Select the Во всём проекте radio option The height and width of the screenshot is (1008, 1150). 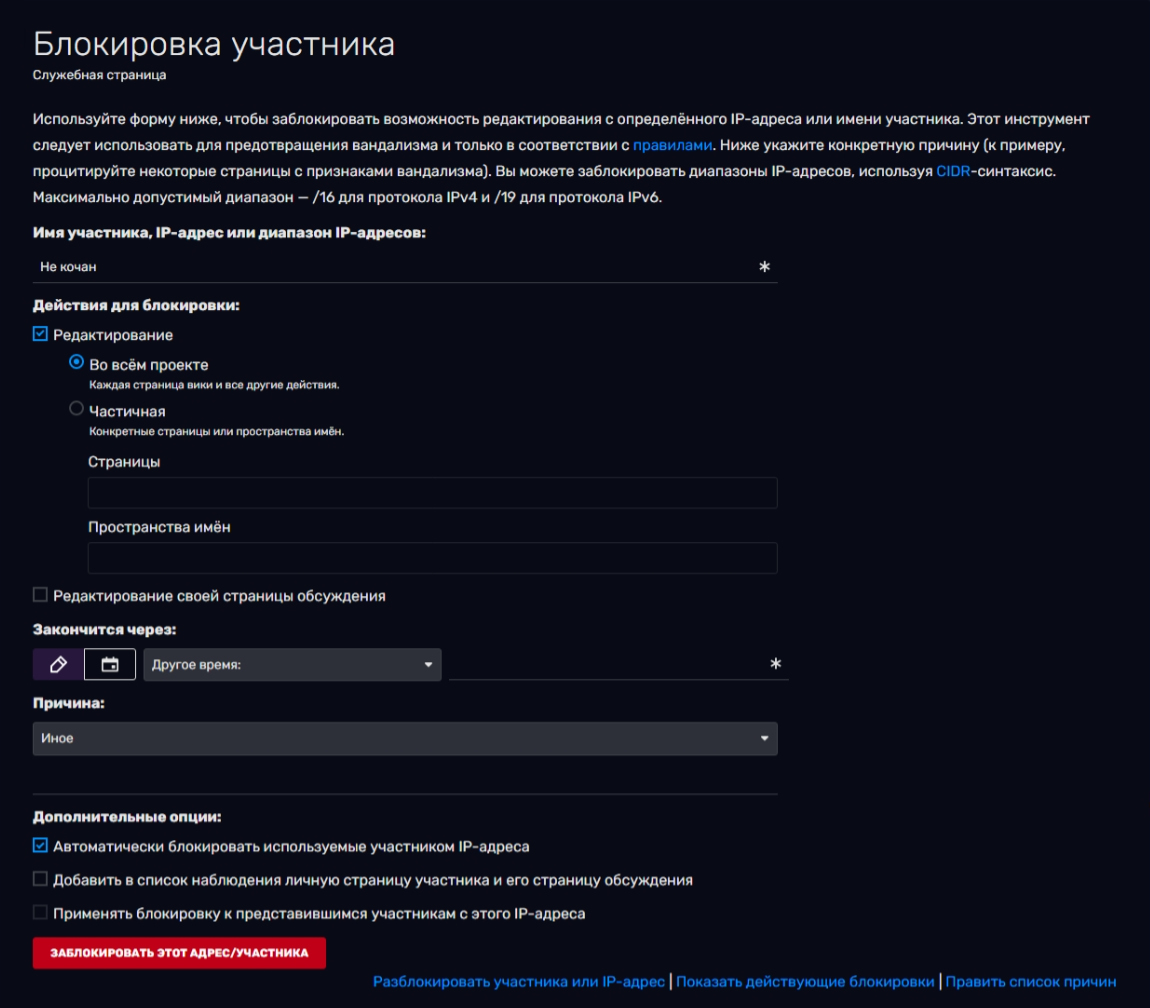tap(76, 362)
